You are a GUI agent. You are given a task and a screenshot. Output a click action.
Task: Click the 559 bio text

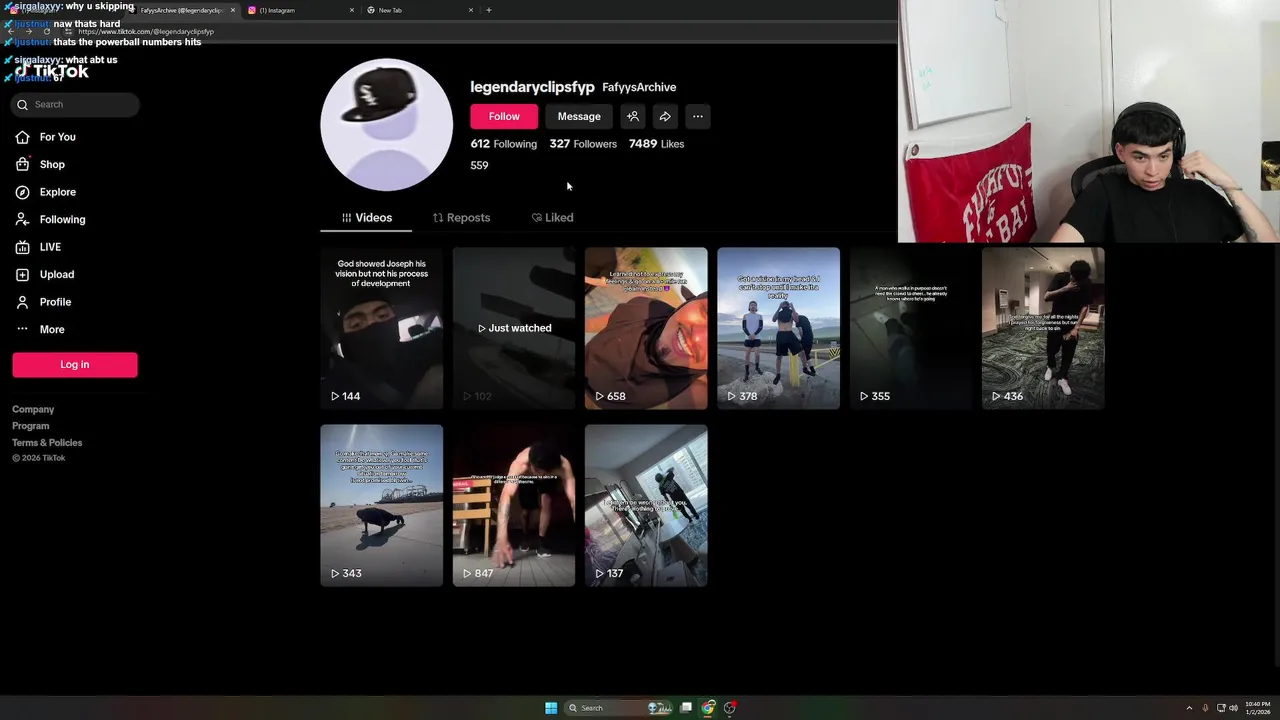click(x=479, y=166)
